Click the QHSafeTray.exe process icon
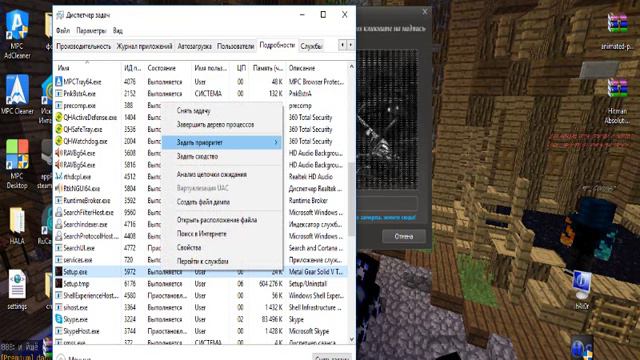The width and height of the screenshot is (640, 360). (x=59, y=129)
